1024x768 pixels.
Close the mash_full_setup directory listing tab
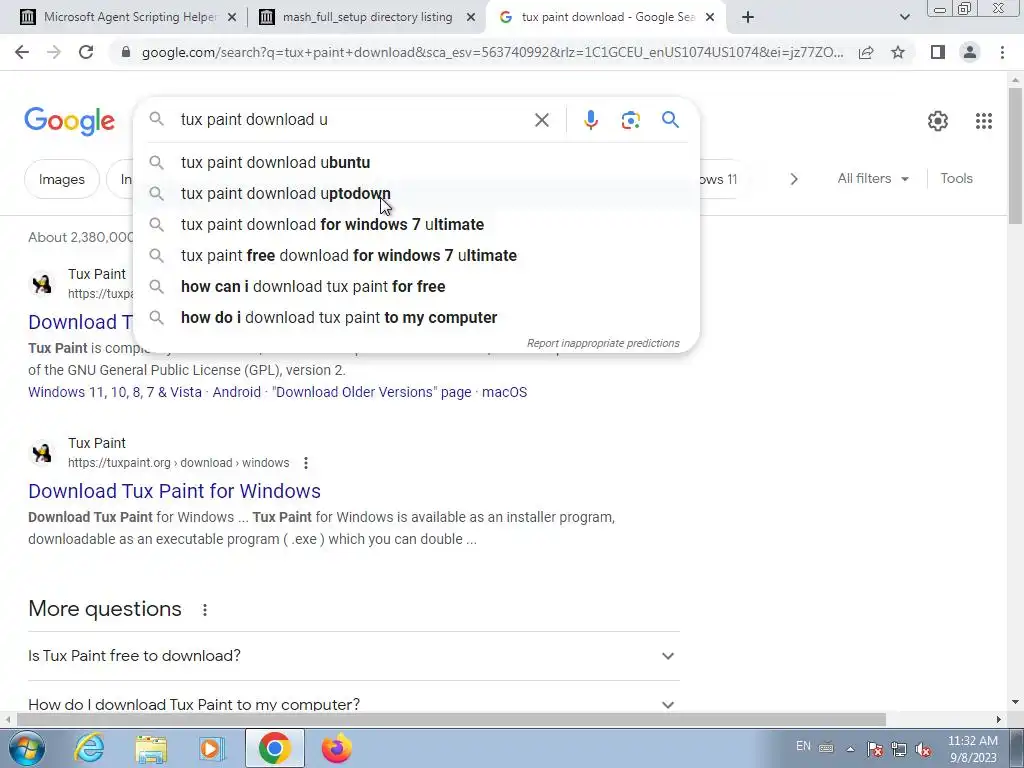(x=471, y=18)
